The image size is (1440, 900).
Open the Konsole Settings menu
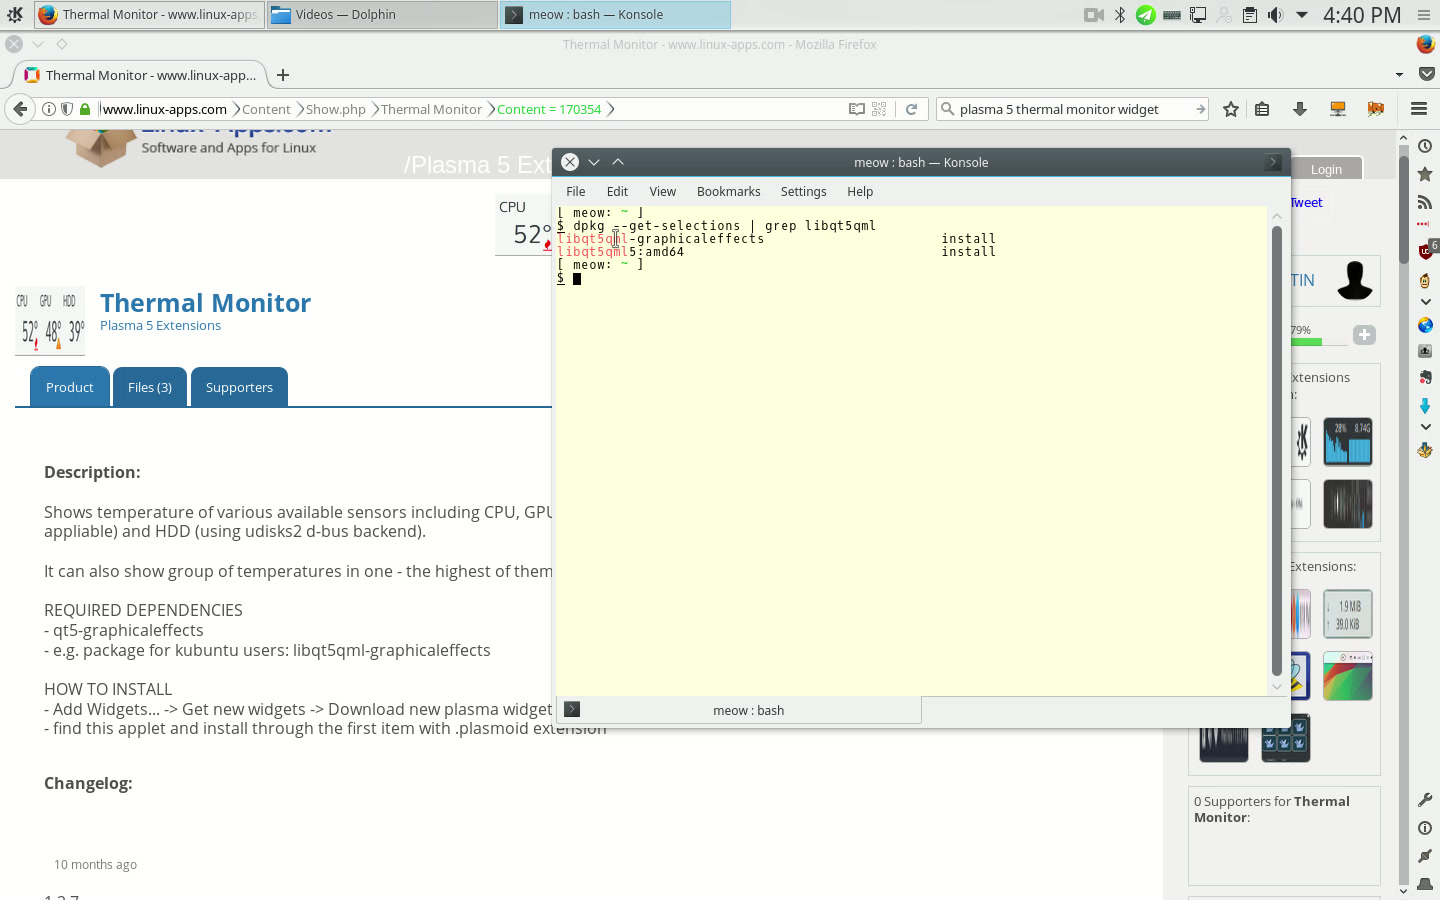click(x=803, y=191)
